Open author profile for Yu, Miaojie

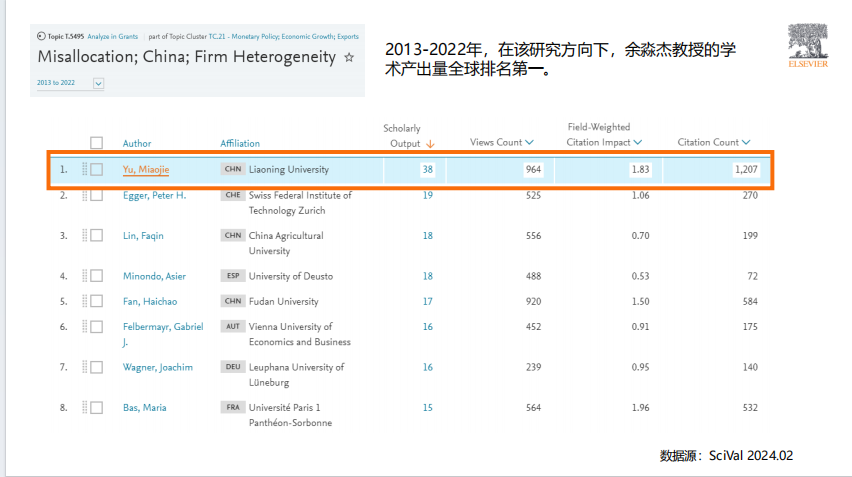pyautogui.click(x=146, y=169)
